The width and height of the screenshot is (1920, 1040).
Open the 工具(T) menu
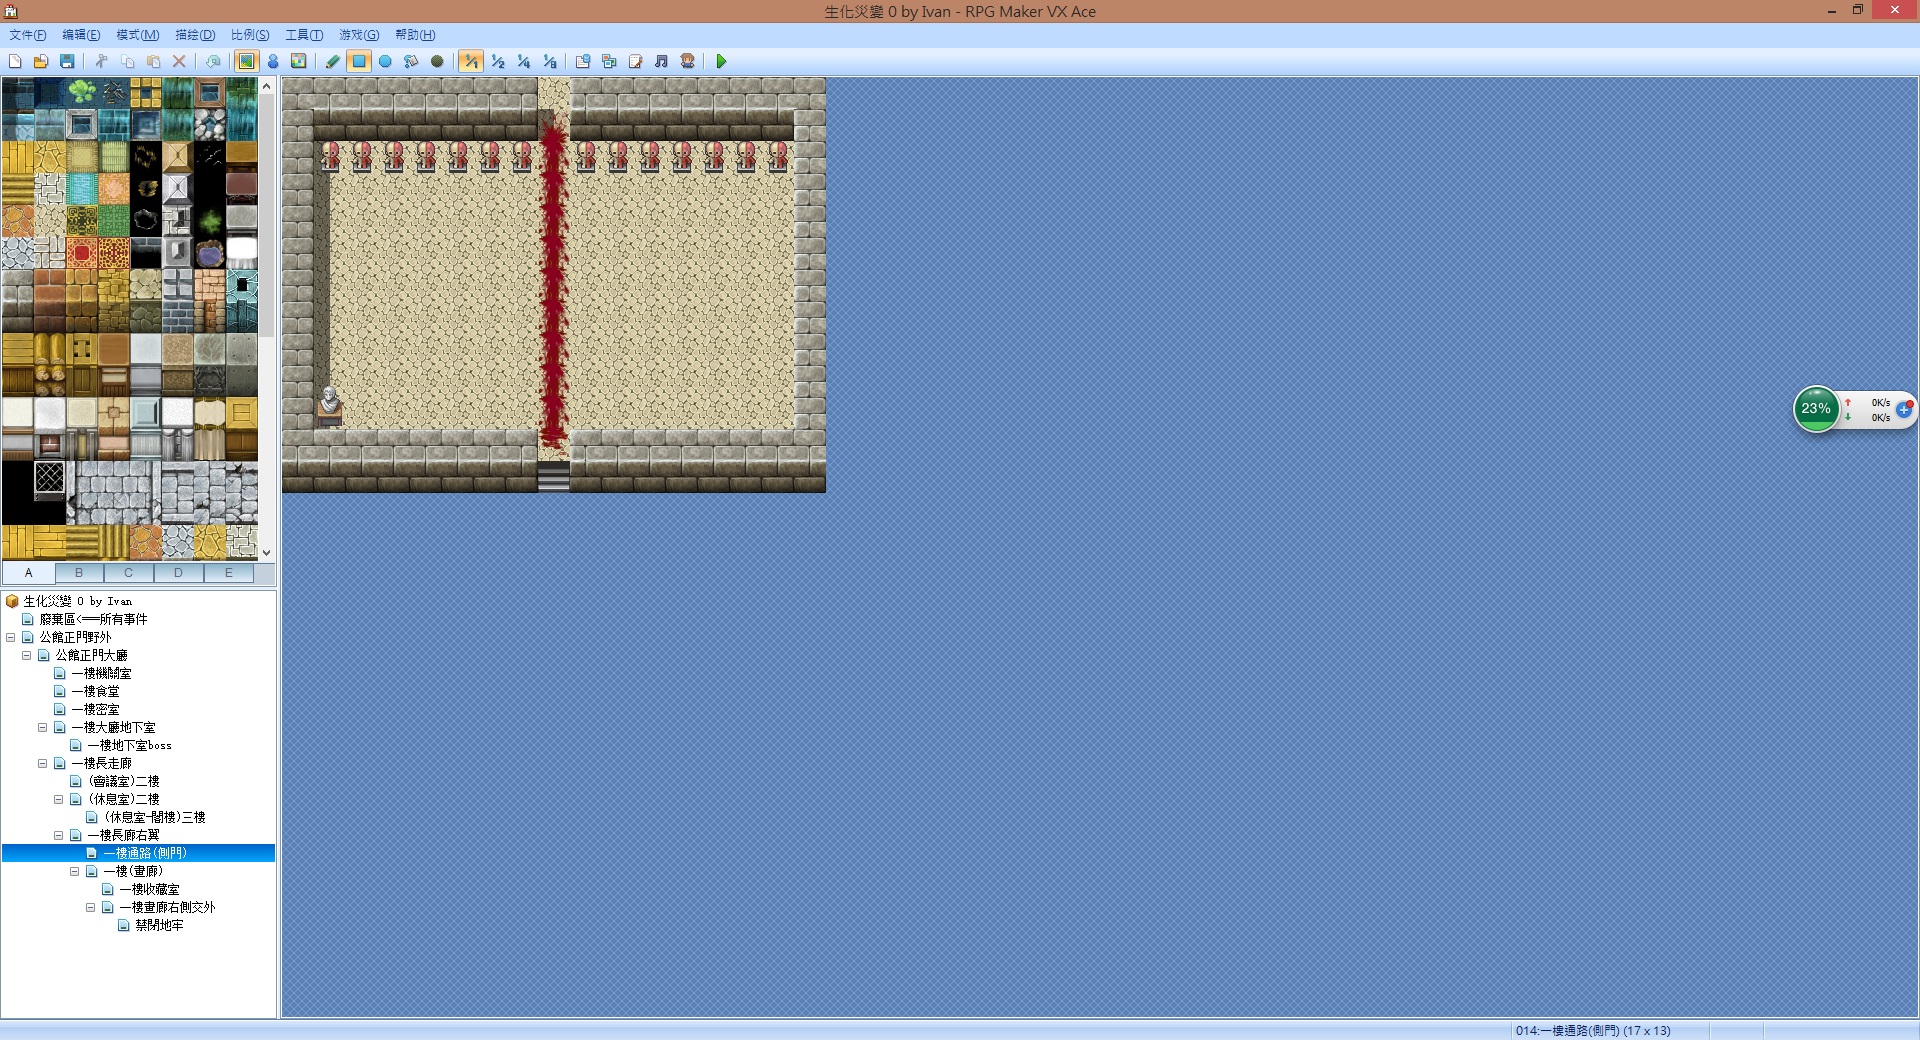coord(304,35)
